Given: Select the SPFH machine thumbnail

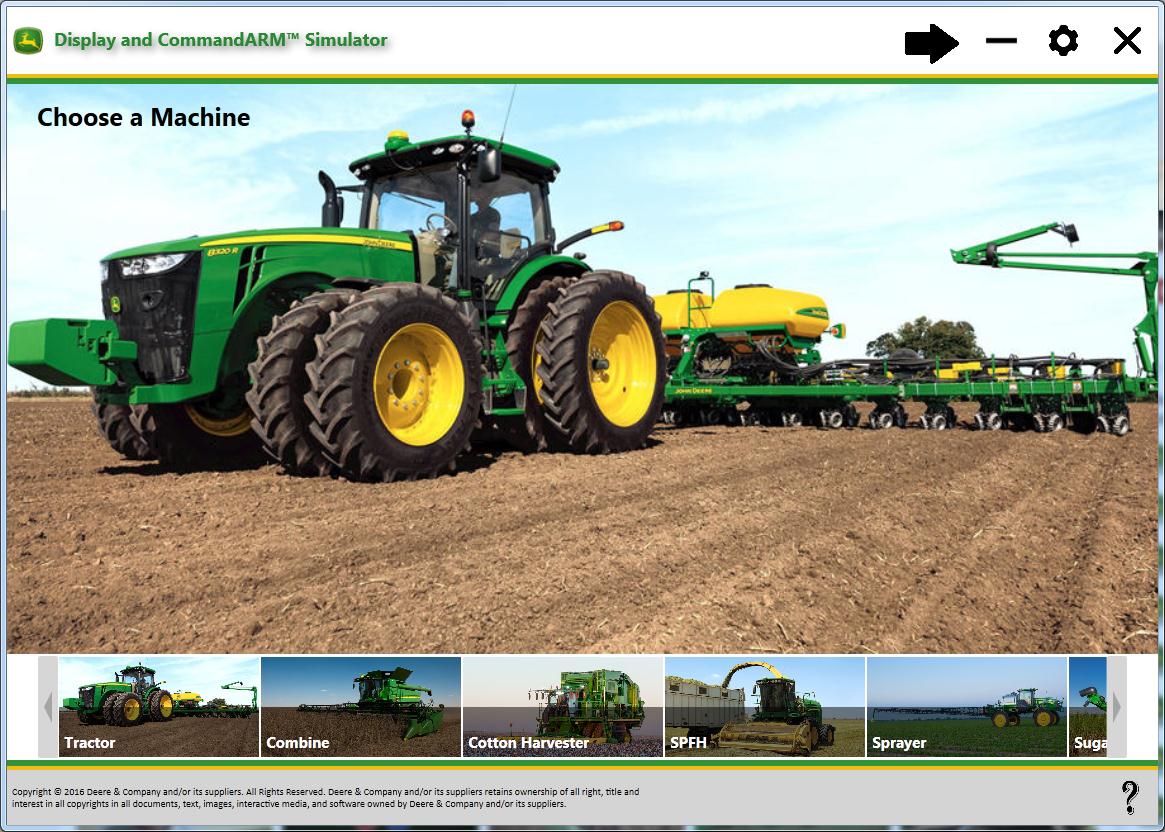Looking at the screenshot, I should [x=765, y=706].
